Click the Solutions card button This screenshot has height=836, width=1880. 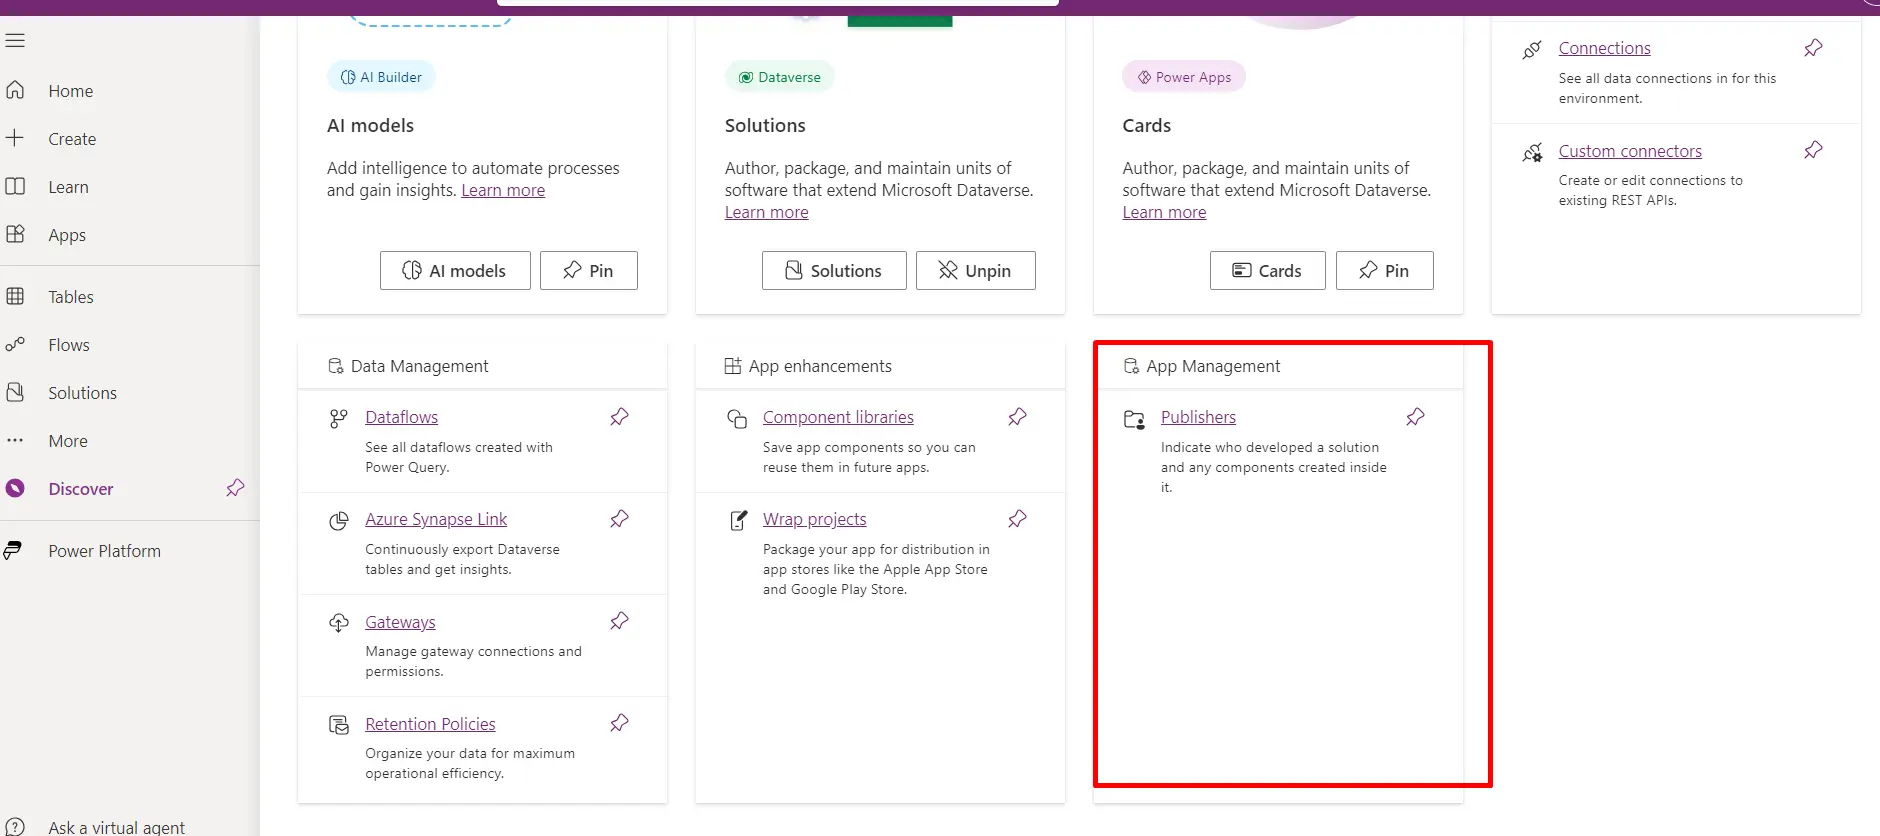(x=834, y=271)
